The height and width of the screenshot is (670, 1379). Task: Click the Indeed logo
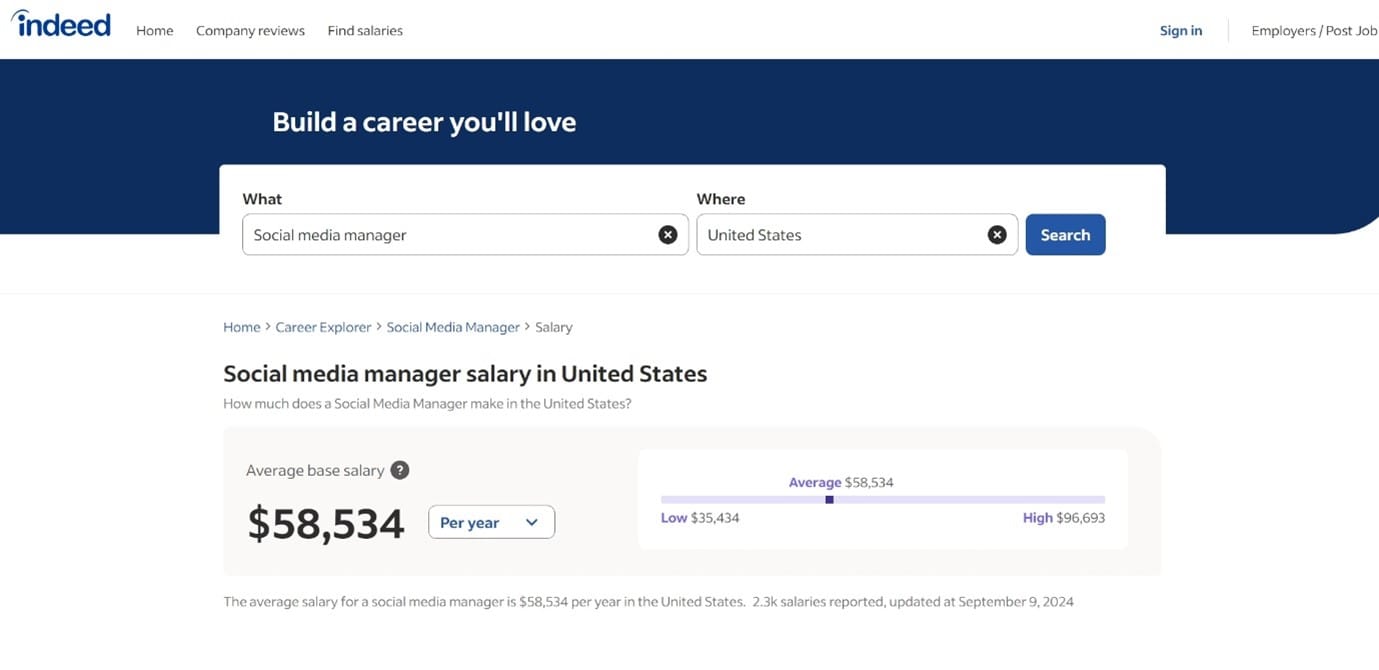pos(61,25)
